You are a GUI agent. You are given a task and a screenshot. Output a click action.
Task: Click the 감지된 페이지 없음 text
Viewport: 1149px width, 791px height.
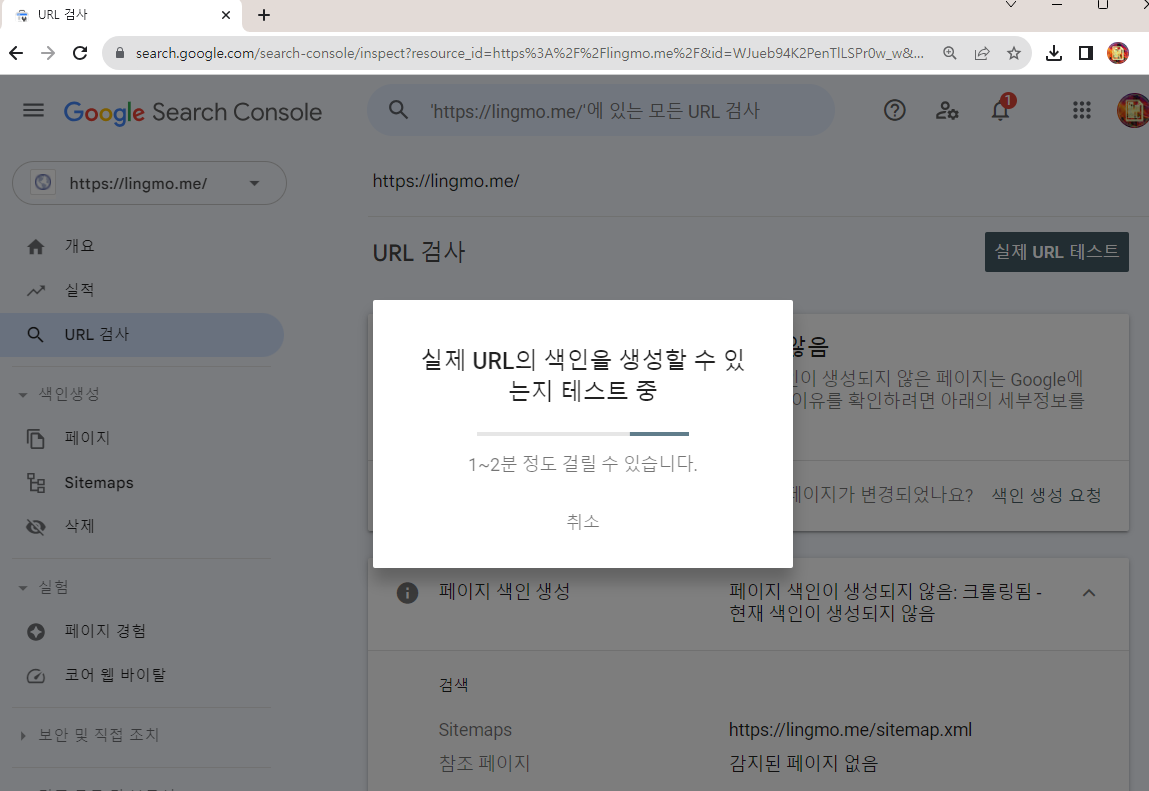click(803, 764)
